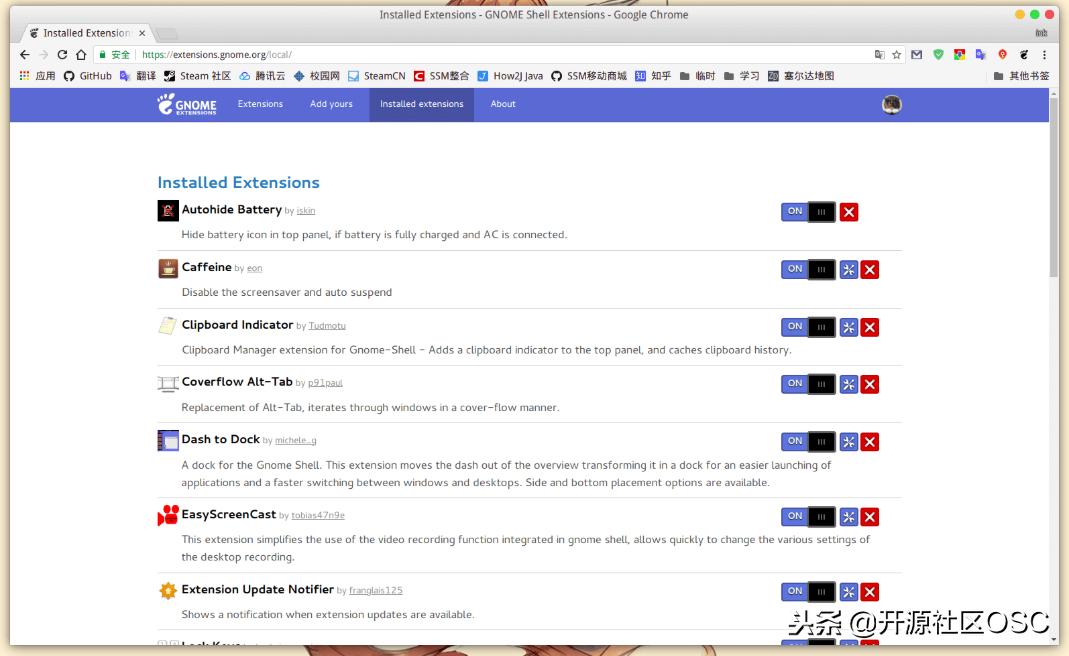The image size is (1069, 656).
Task: Open author iskin profile link
Action: [x=305, y=211]
